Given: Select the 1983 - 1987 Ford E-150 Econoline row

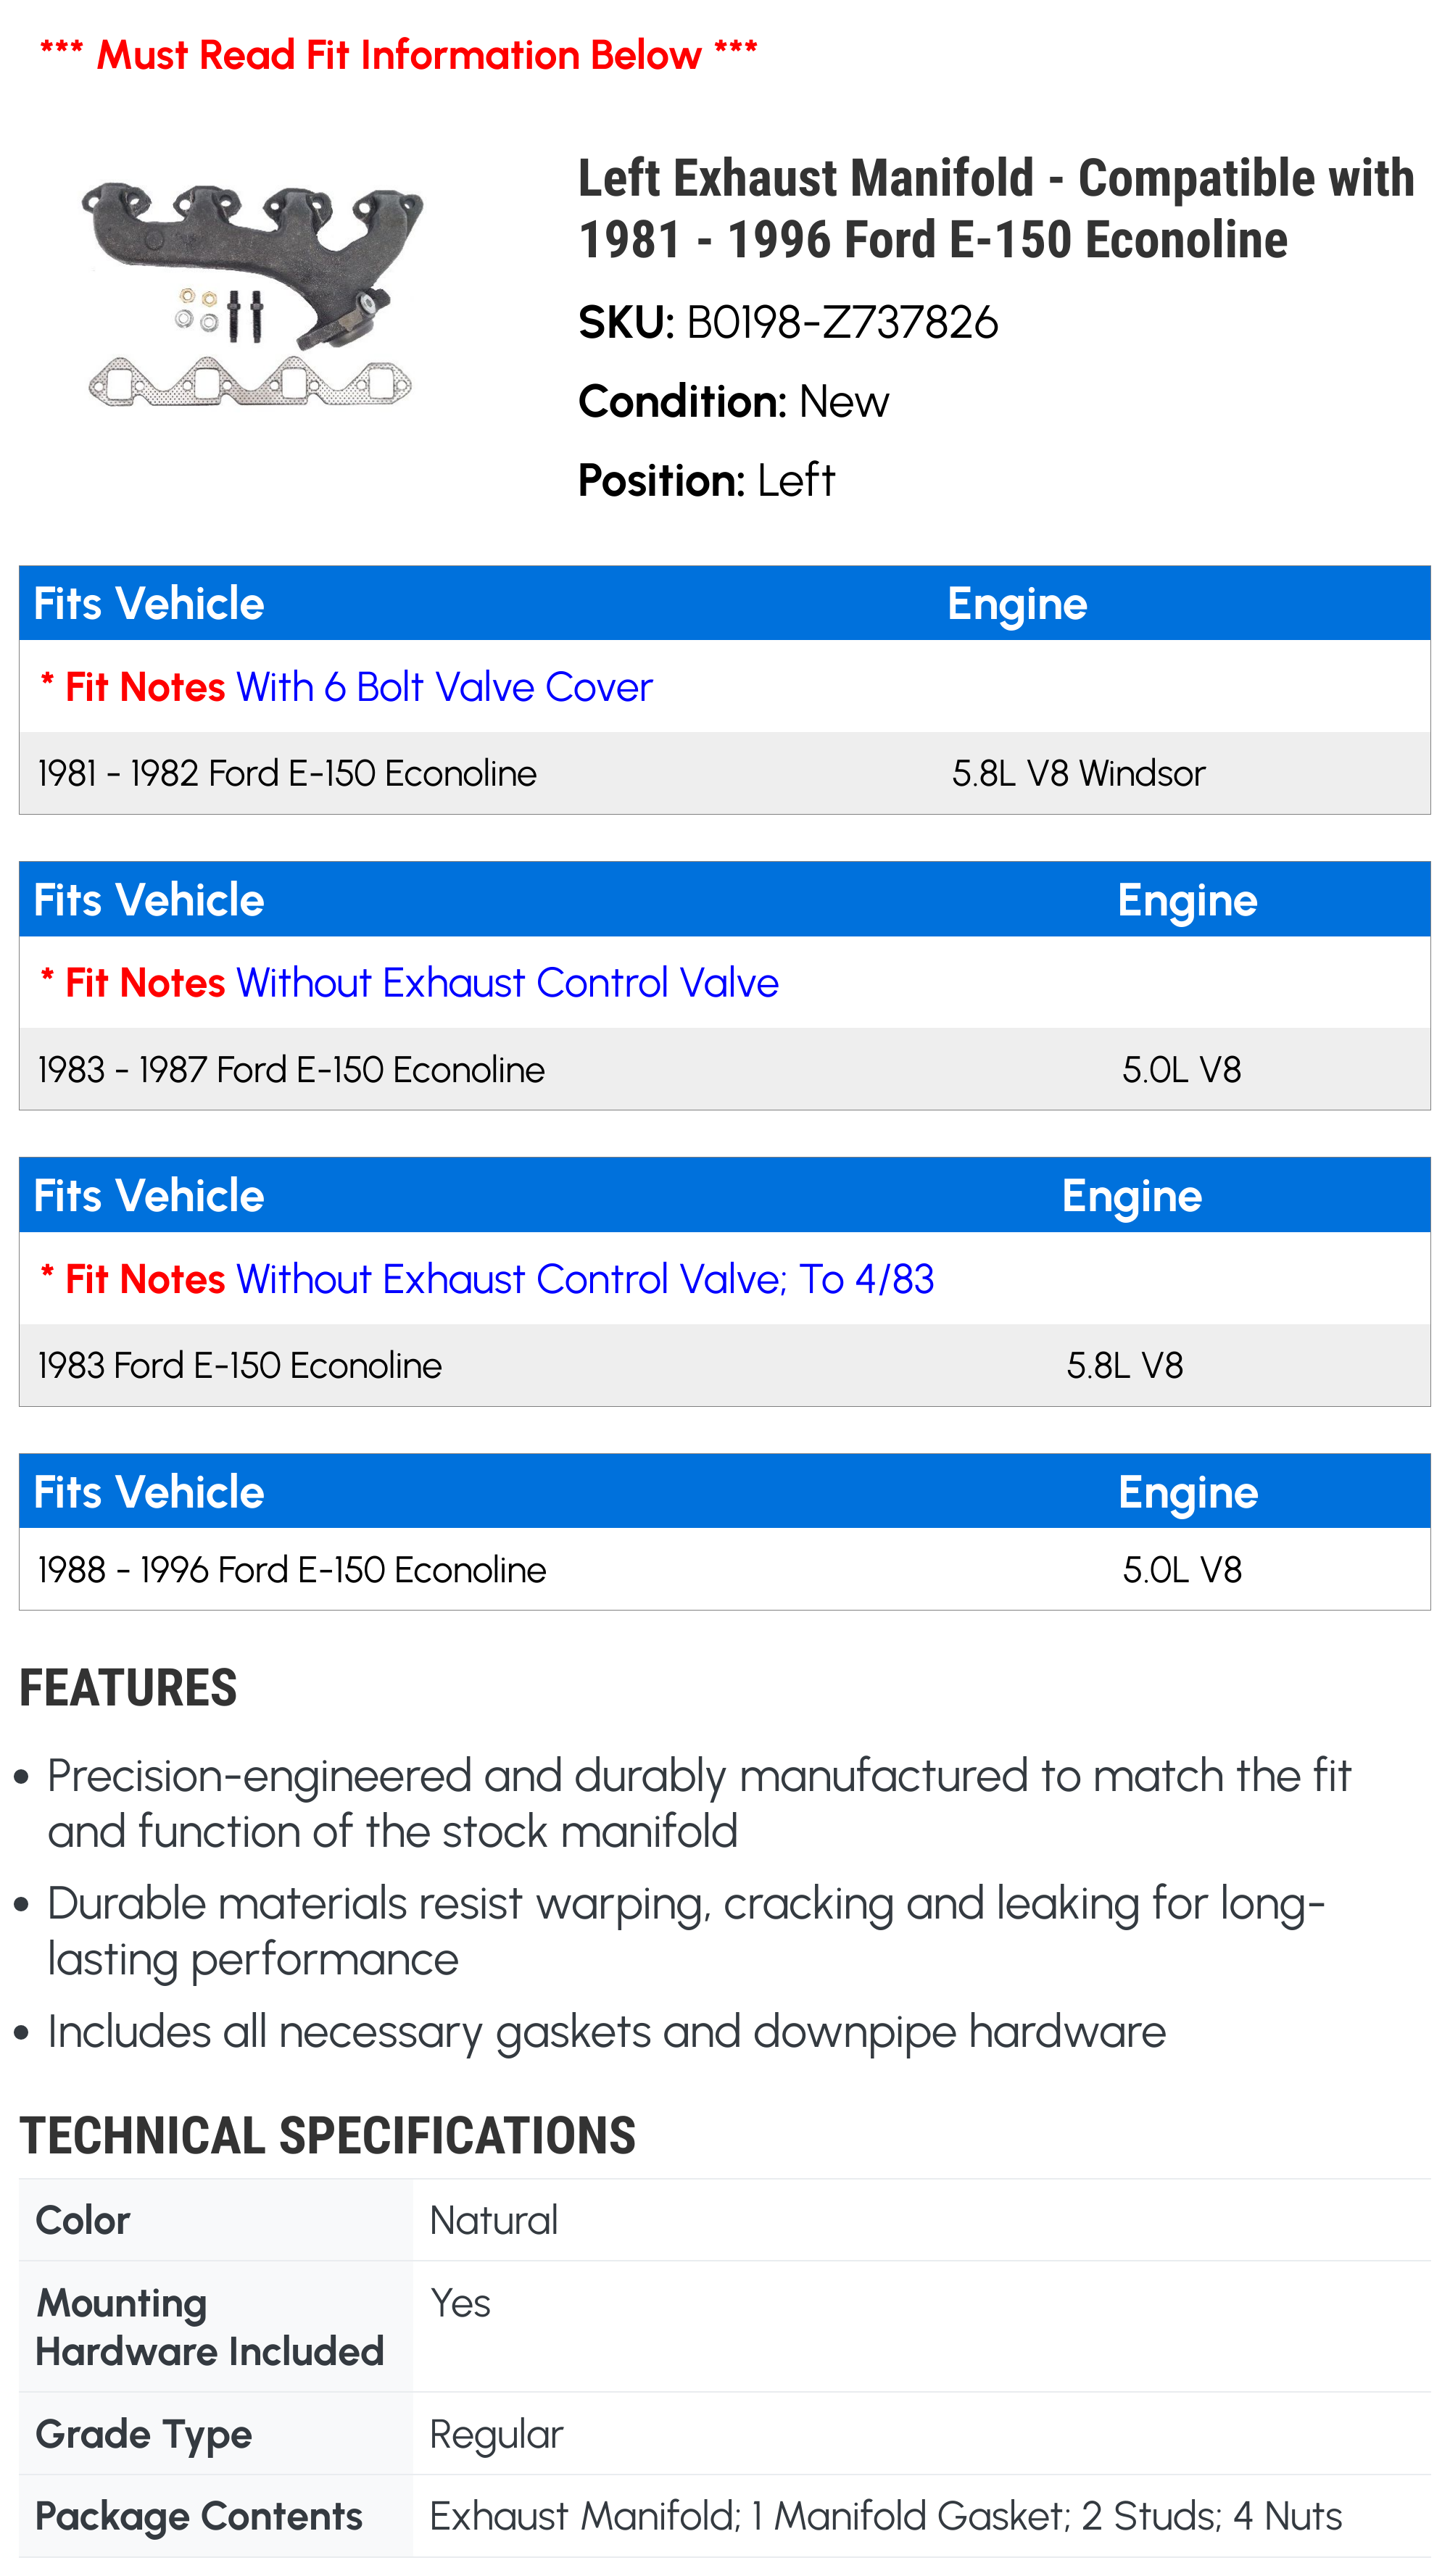Looking at the screenshot, I should pos(291,1070).
